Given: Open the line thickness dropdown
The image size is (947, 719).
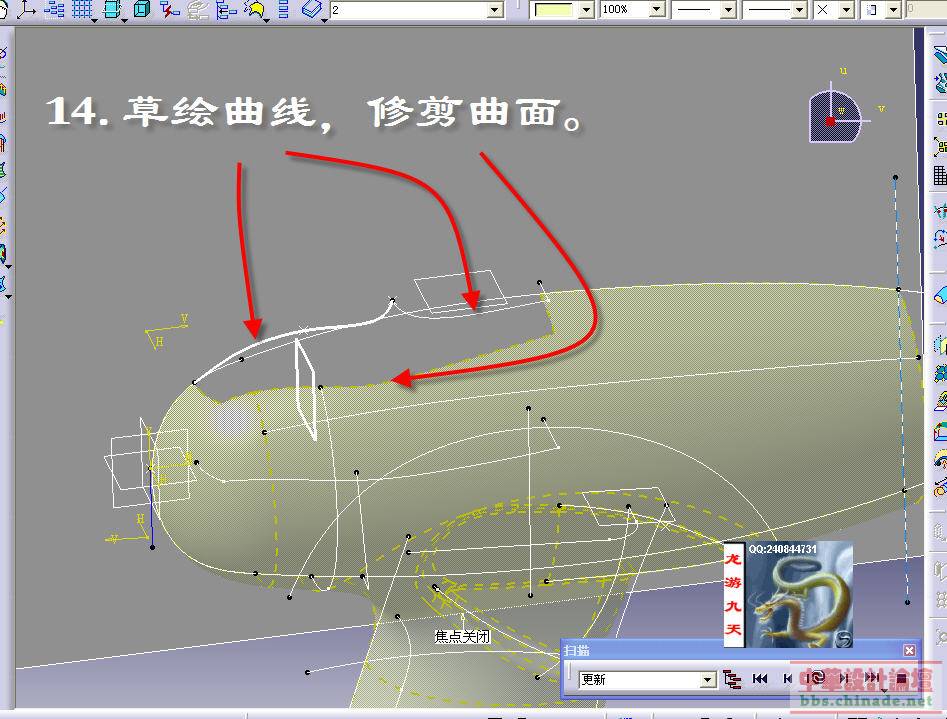Looking at the screenshot, I should tap(728, 10).
